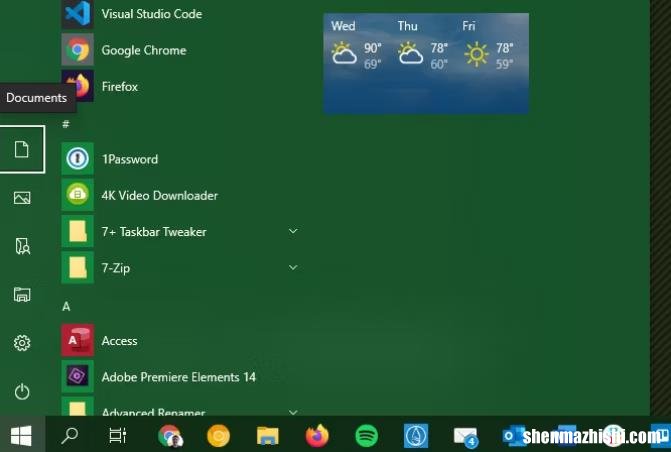Click the Windows Start button

pos(21,435)
